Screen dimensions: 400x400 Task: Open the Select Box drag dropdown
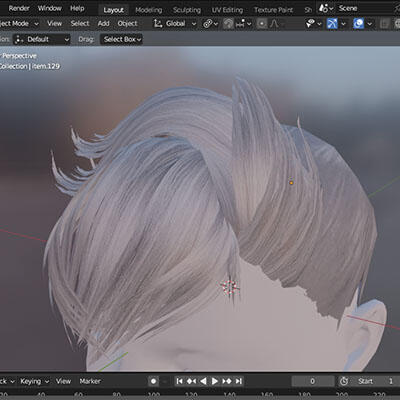[121, 39]
